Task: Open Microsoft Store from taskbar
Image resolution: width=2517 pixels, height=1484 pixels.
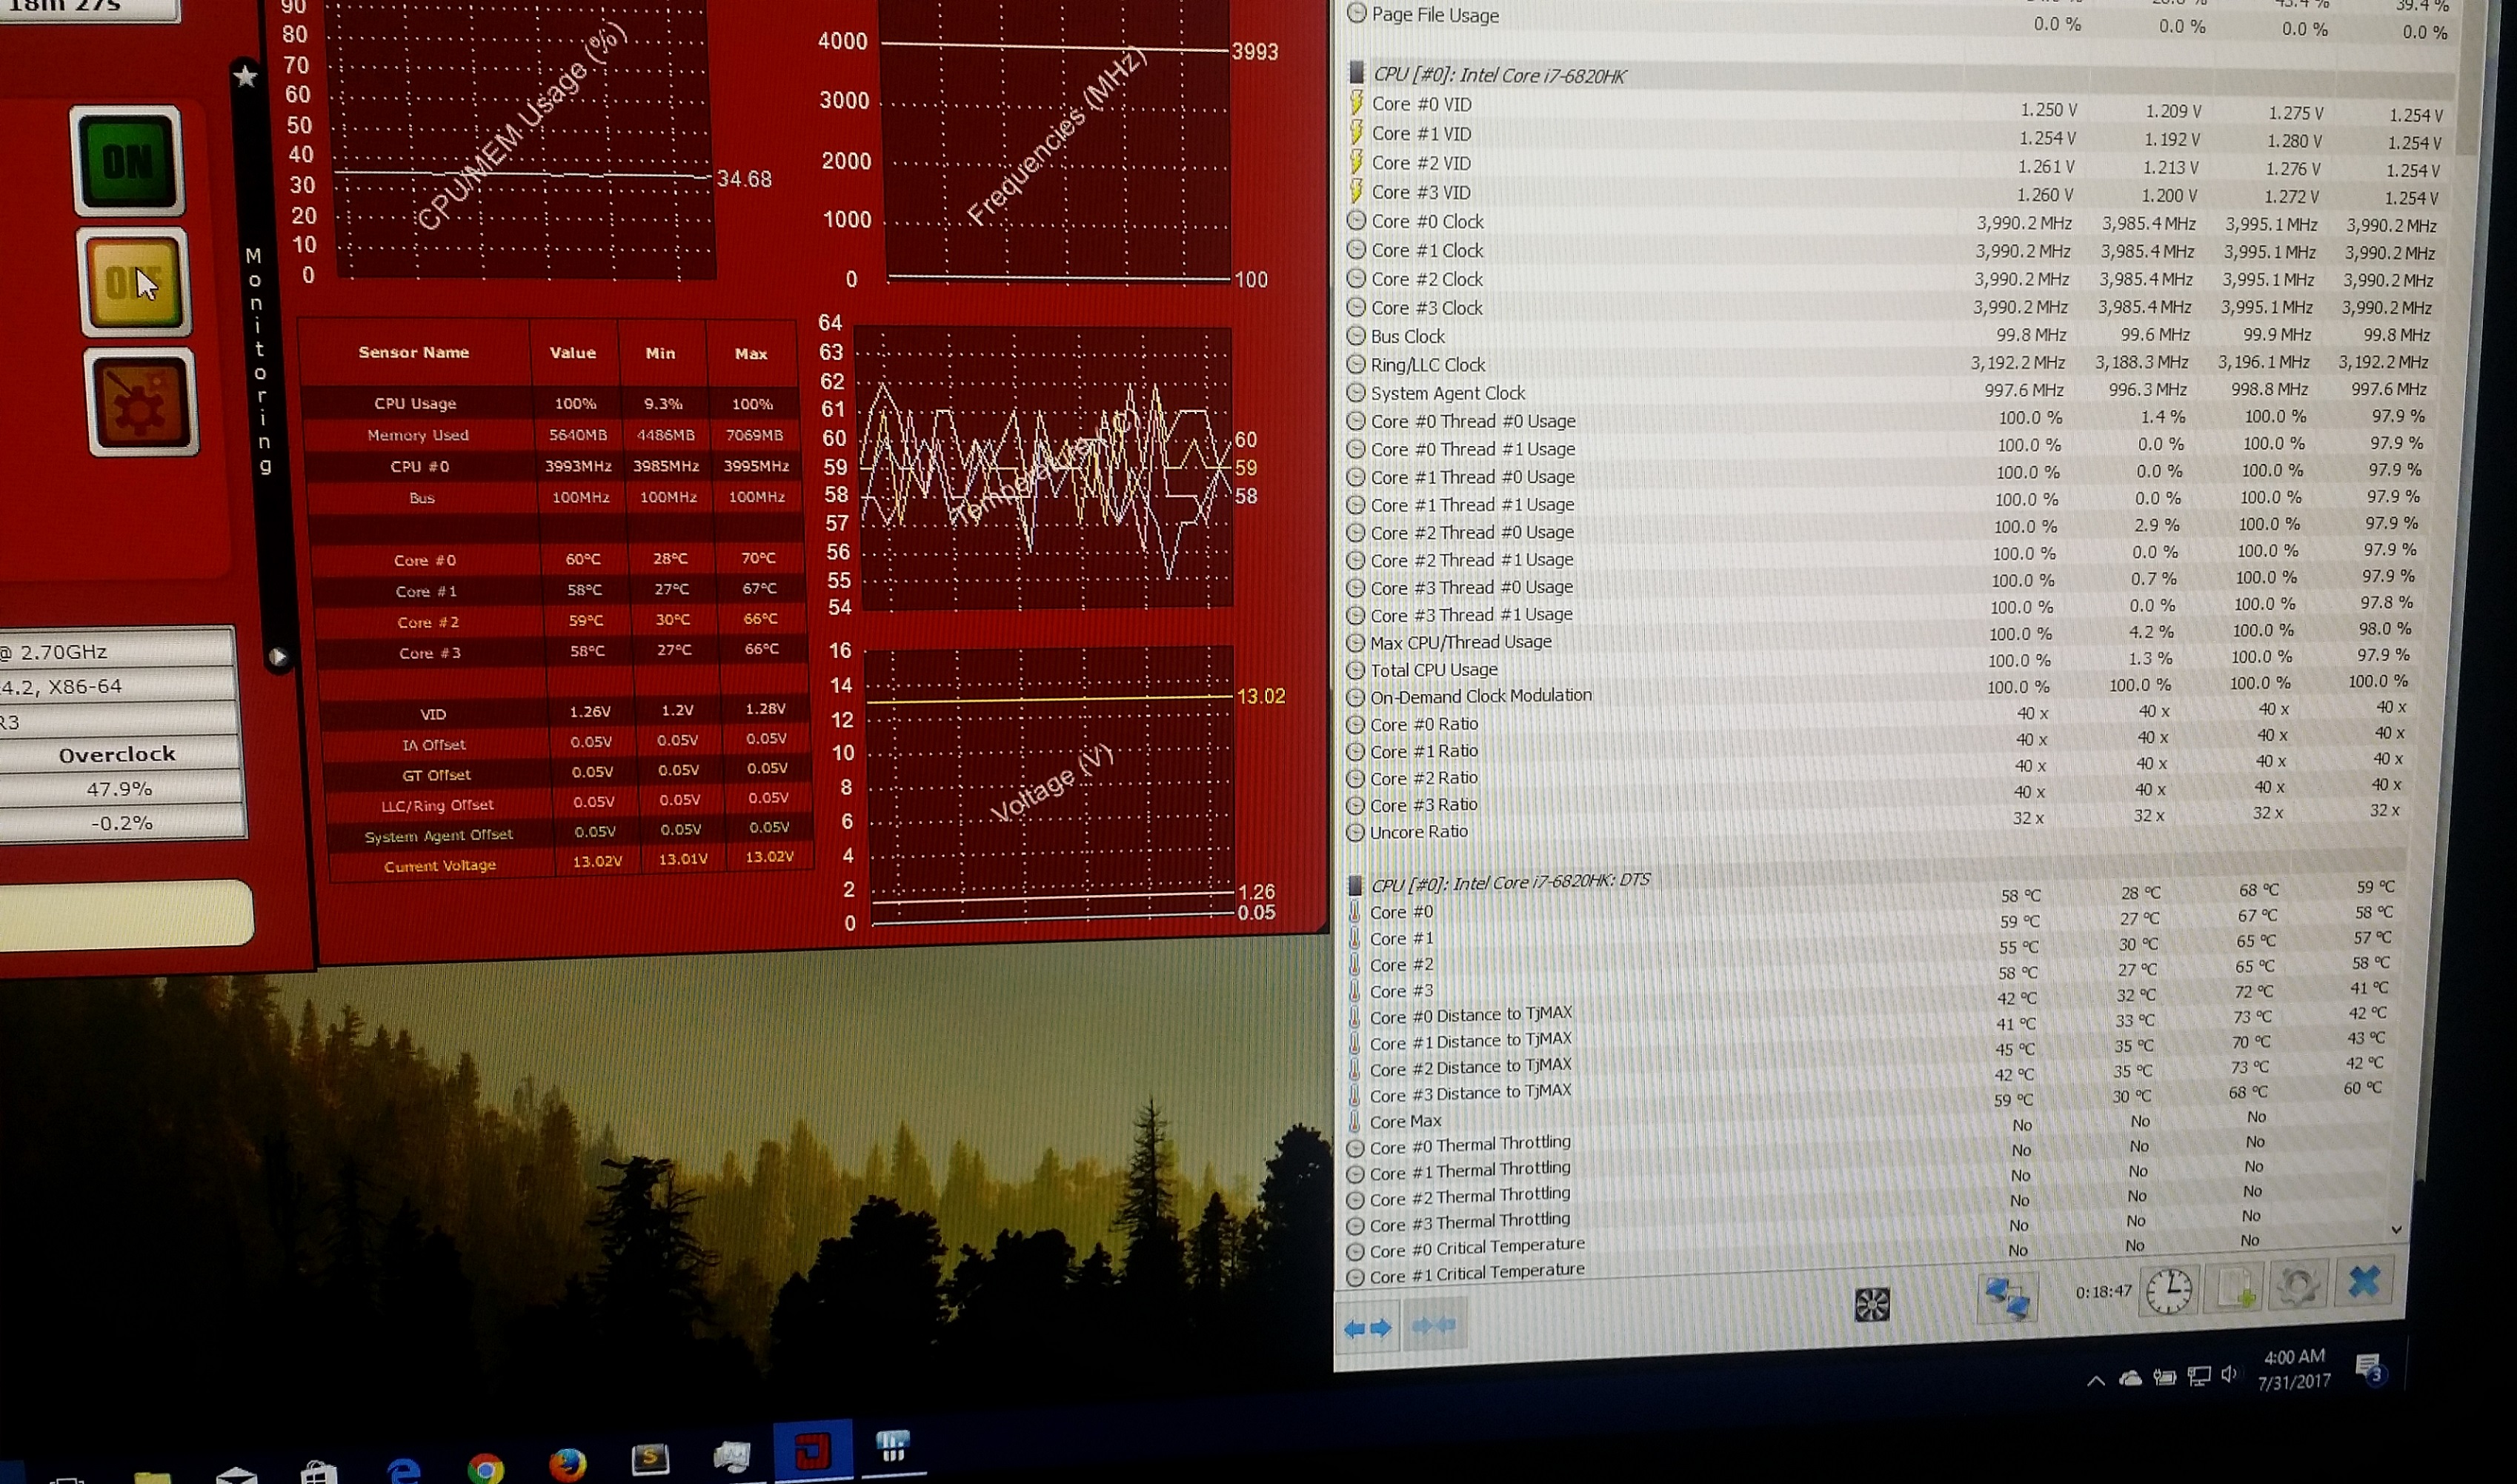Action: point(319,1472)
